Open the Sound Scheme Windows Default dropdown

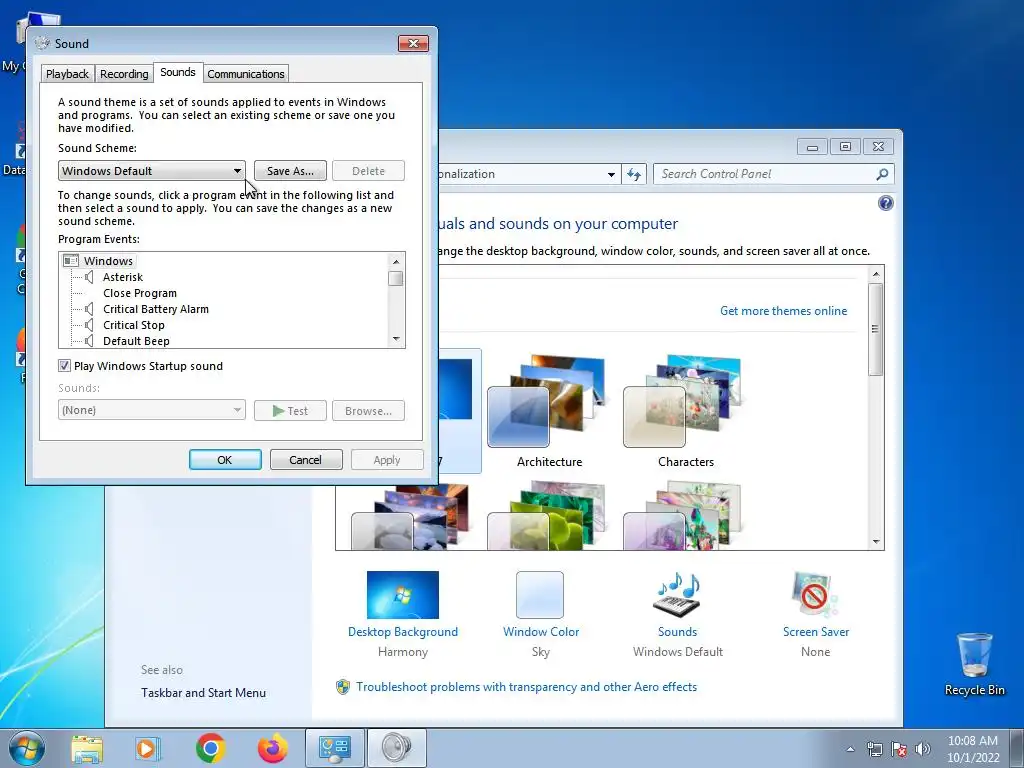pyautogui.click(x=152, y=171)
